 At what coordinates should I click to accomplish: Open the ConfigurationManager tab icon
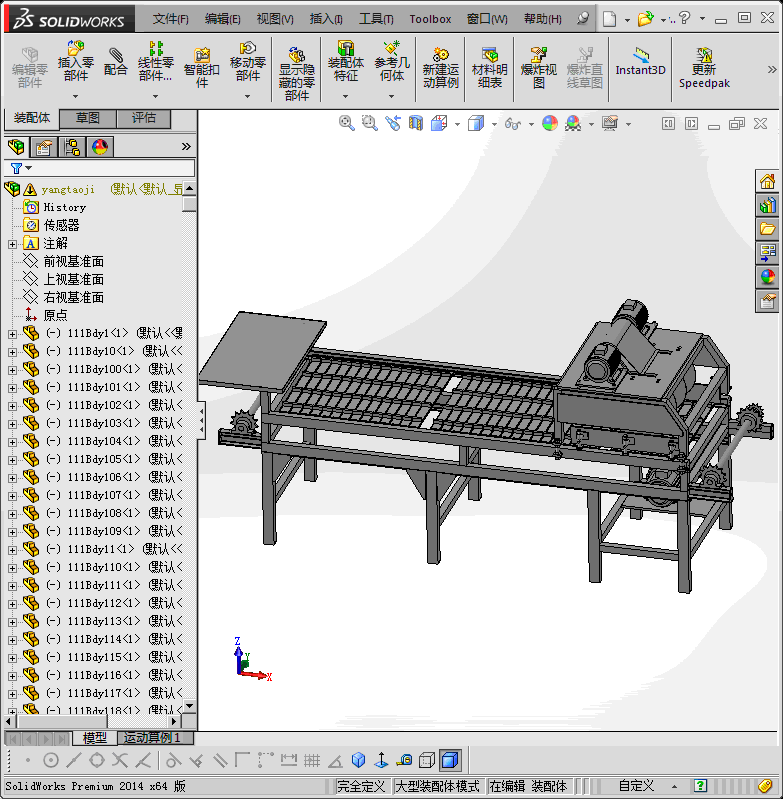tap(72, 147)
